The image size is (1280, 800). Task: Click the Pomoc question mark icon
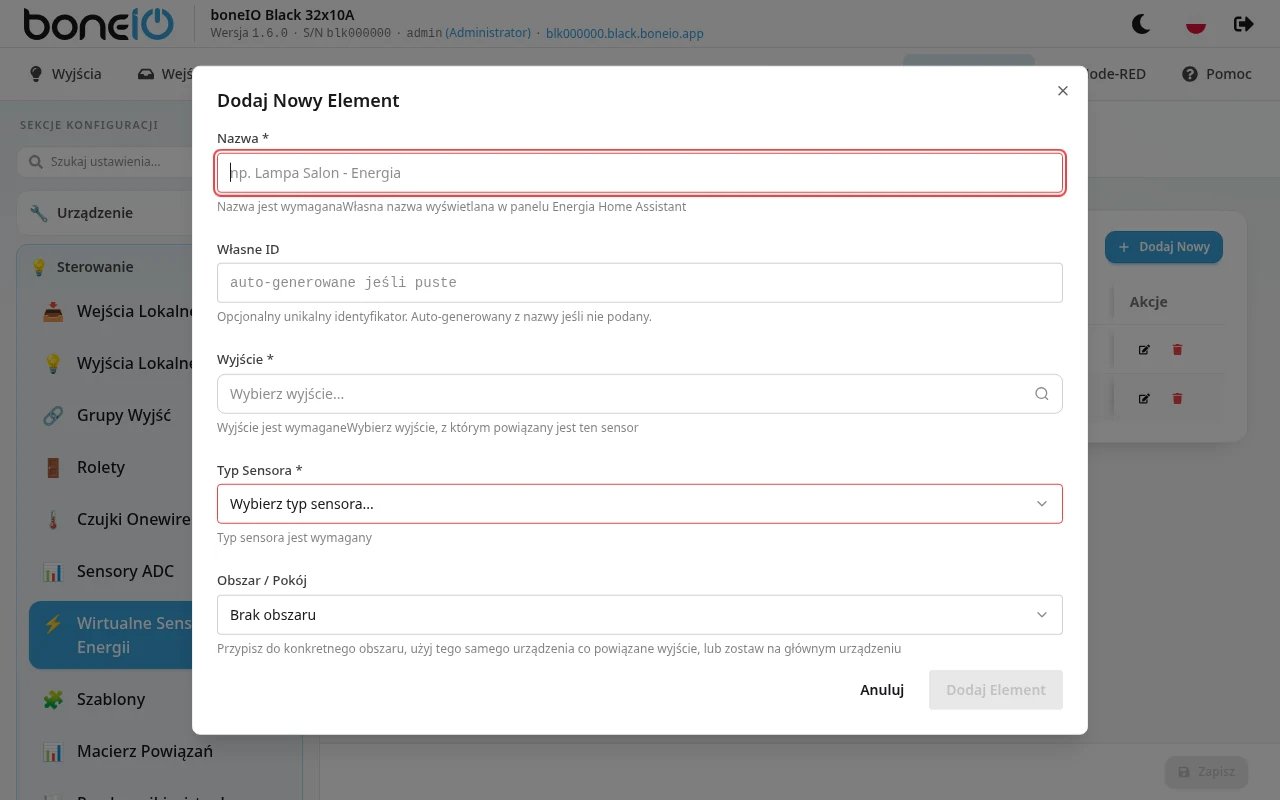coord(1190,74)
